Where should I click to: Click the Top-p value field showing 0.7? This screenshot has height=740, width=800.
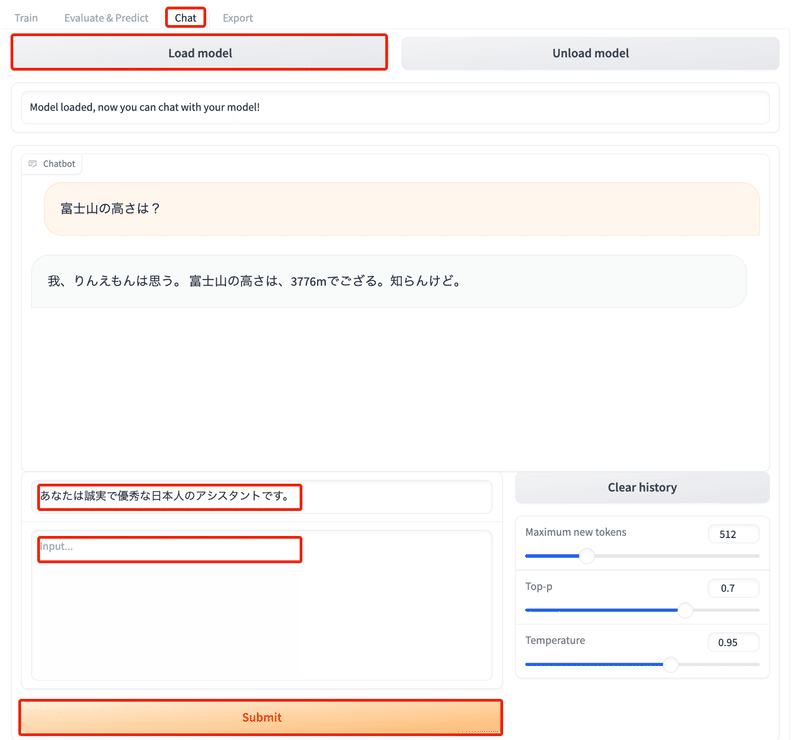click(733, 587)
